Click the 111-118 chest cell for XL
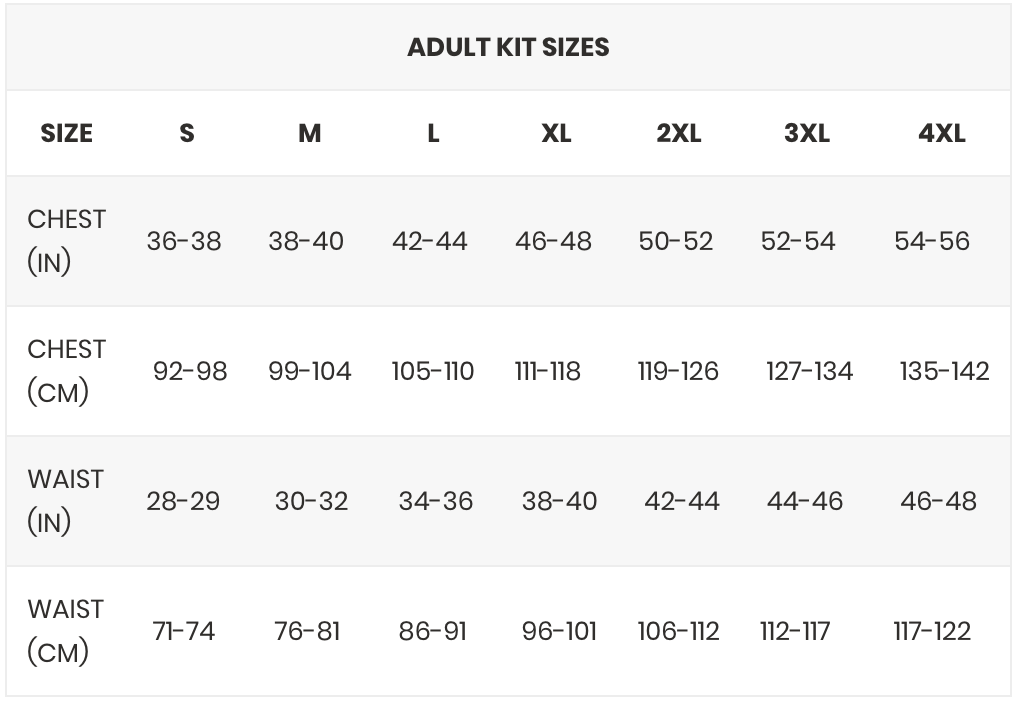 [x=547, y=371]
